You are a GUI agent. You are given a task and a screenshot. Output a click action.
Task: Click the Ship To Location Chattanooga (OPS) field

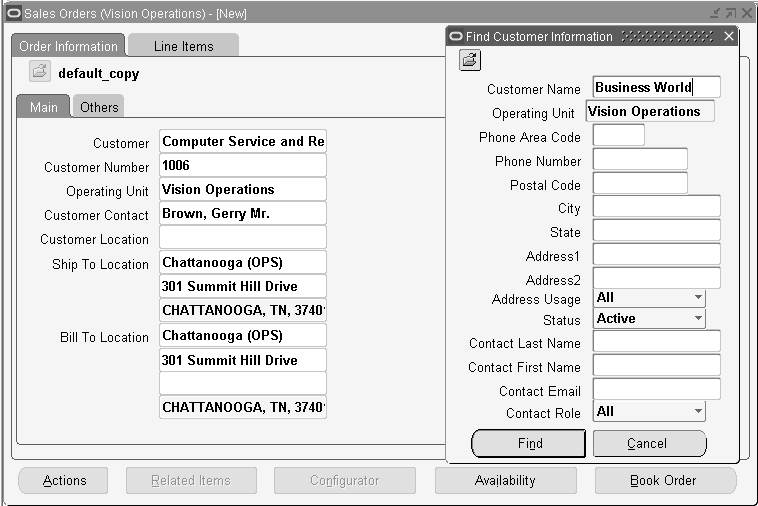point(243,262)
